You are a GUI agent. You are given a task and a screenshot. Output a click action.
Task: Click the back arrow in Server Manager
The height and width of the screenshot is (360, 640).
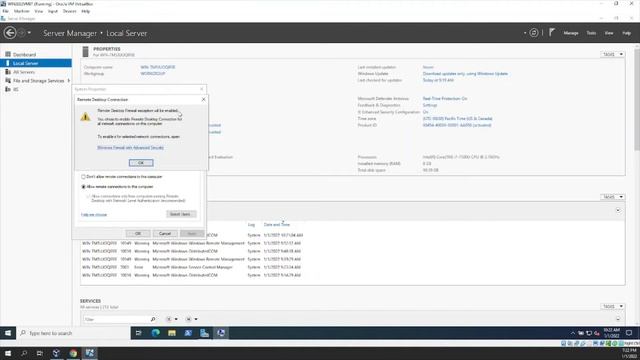coord(10,33)
